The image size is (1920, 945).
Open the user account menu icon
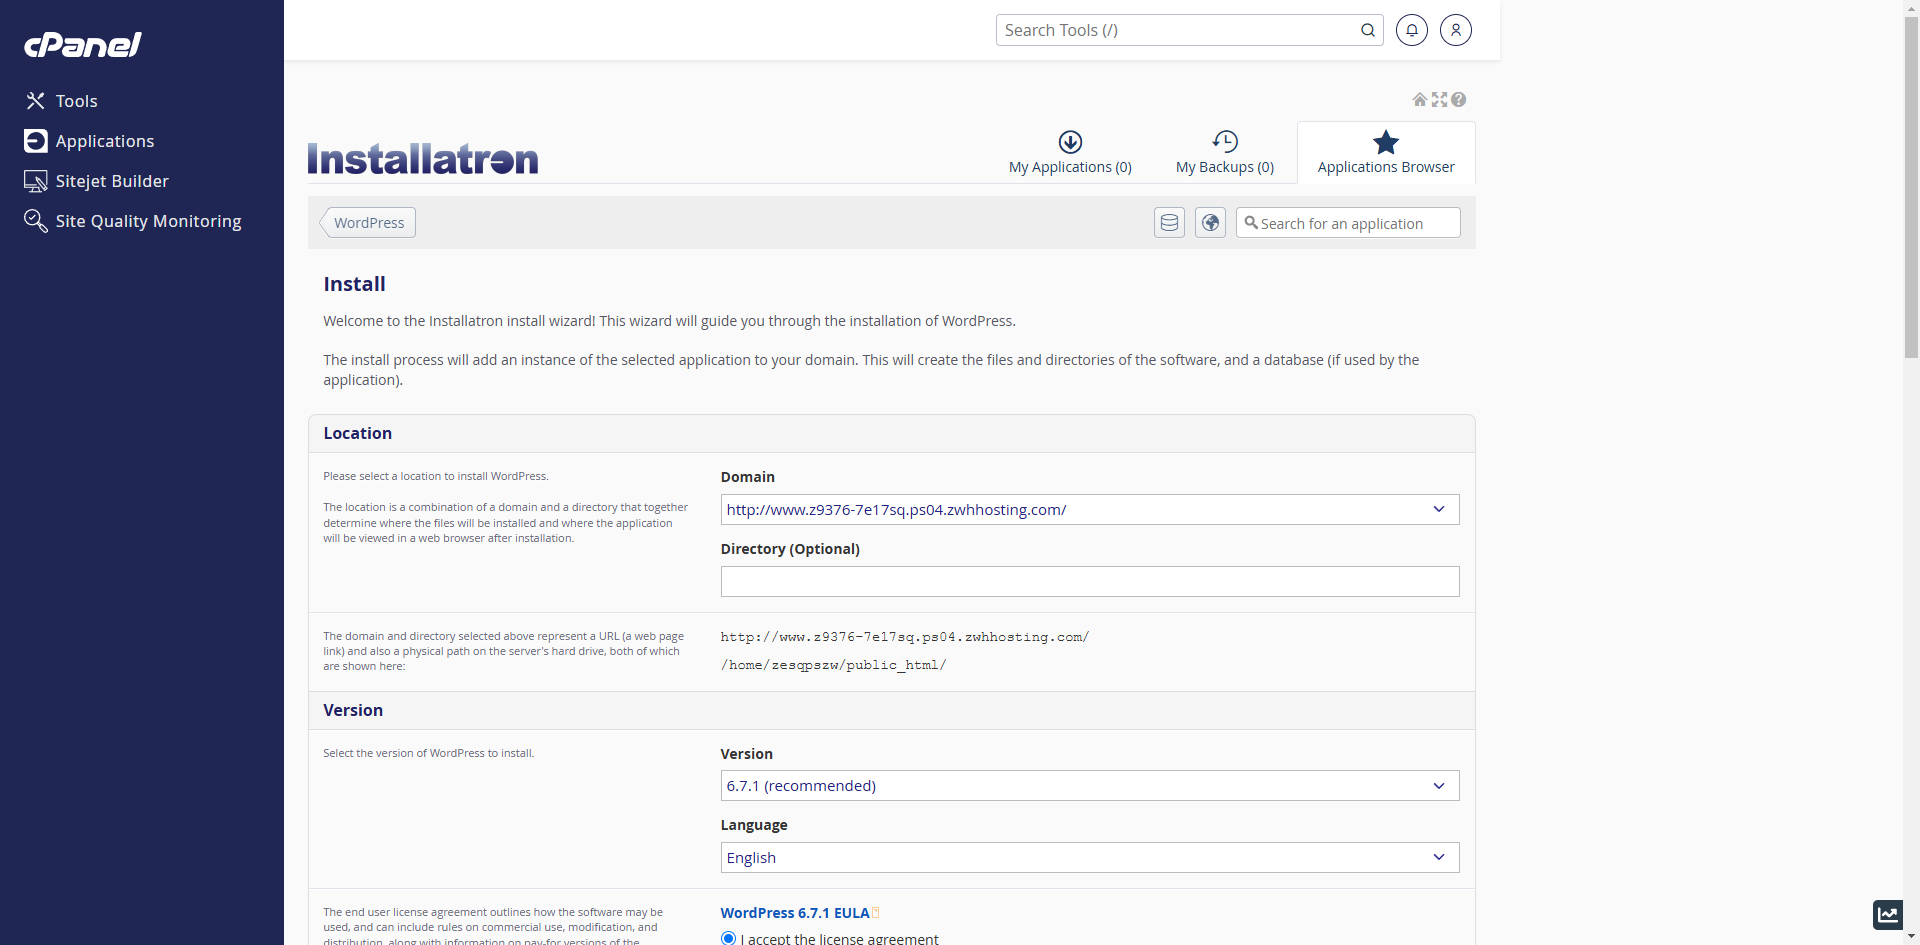coord(1456,30)
